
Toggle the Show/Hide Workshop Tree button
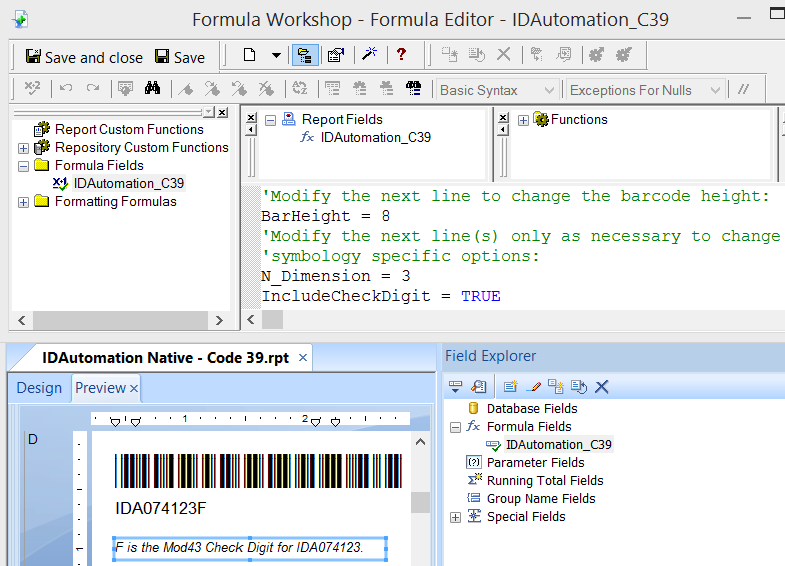coord(305,55)
